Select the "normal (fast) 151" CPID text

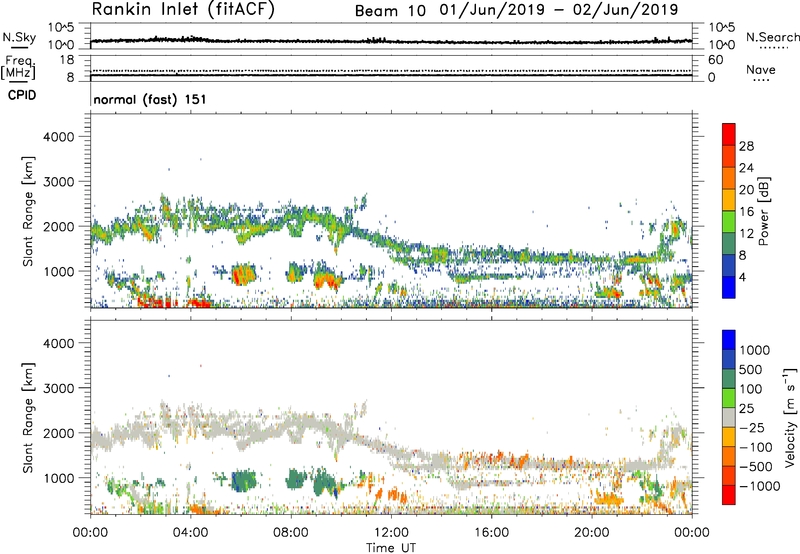click(149, 99)
